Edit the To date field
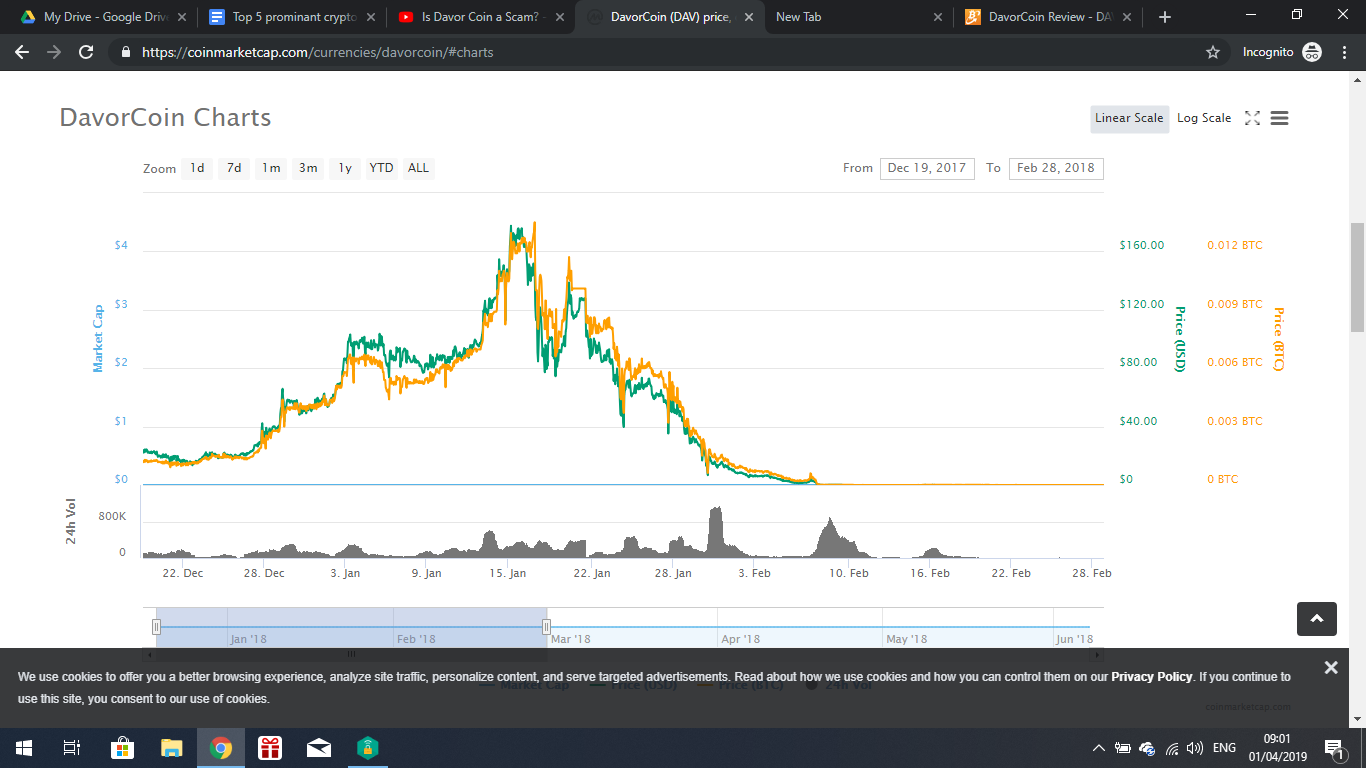The image size is (1366, 768). (1056, 168)
